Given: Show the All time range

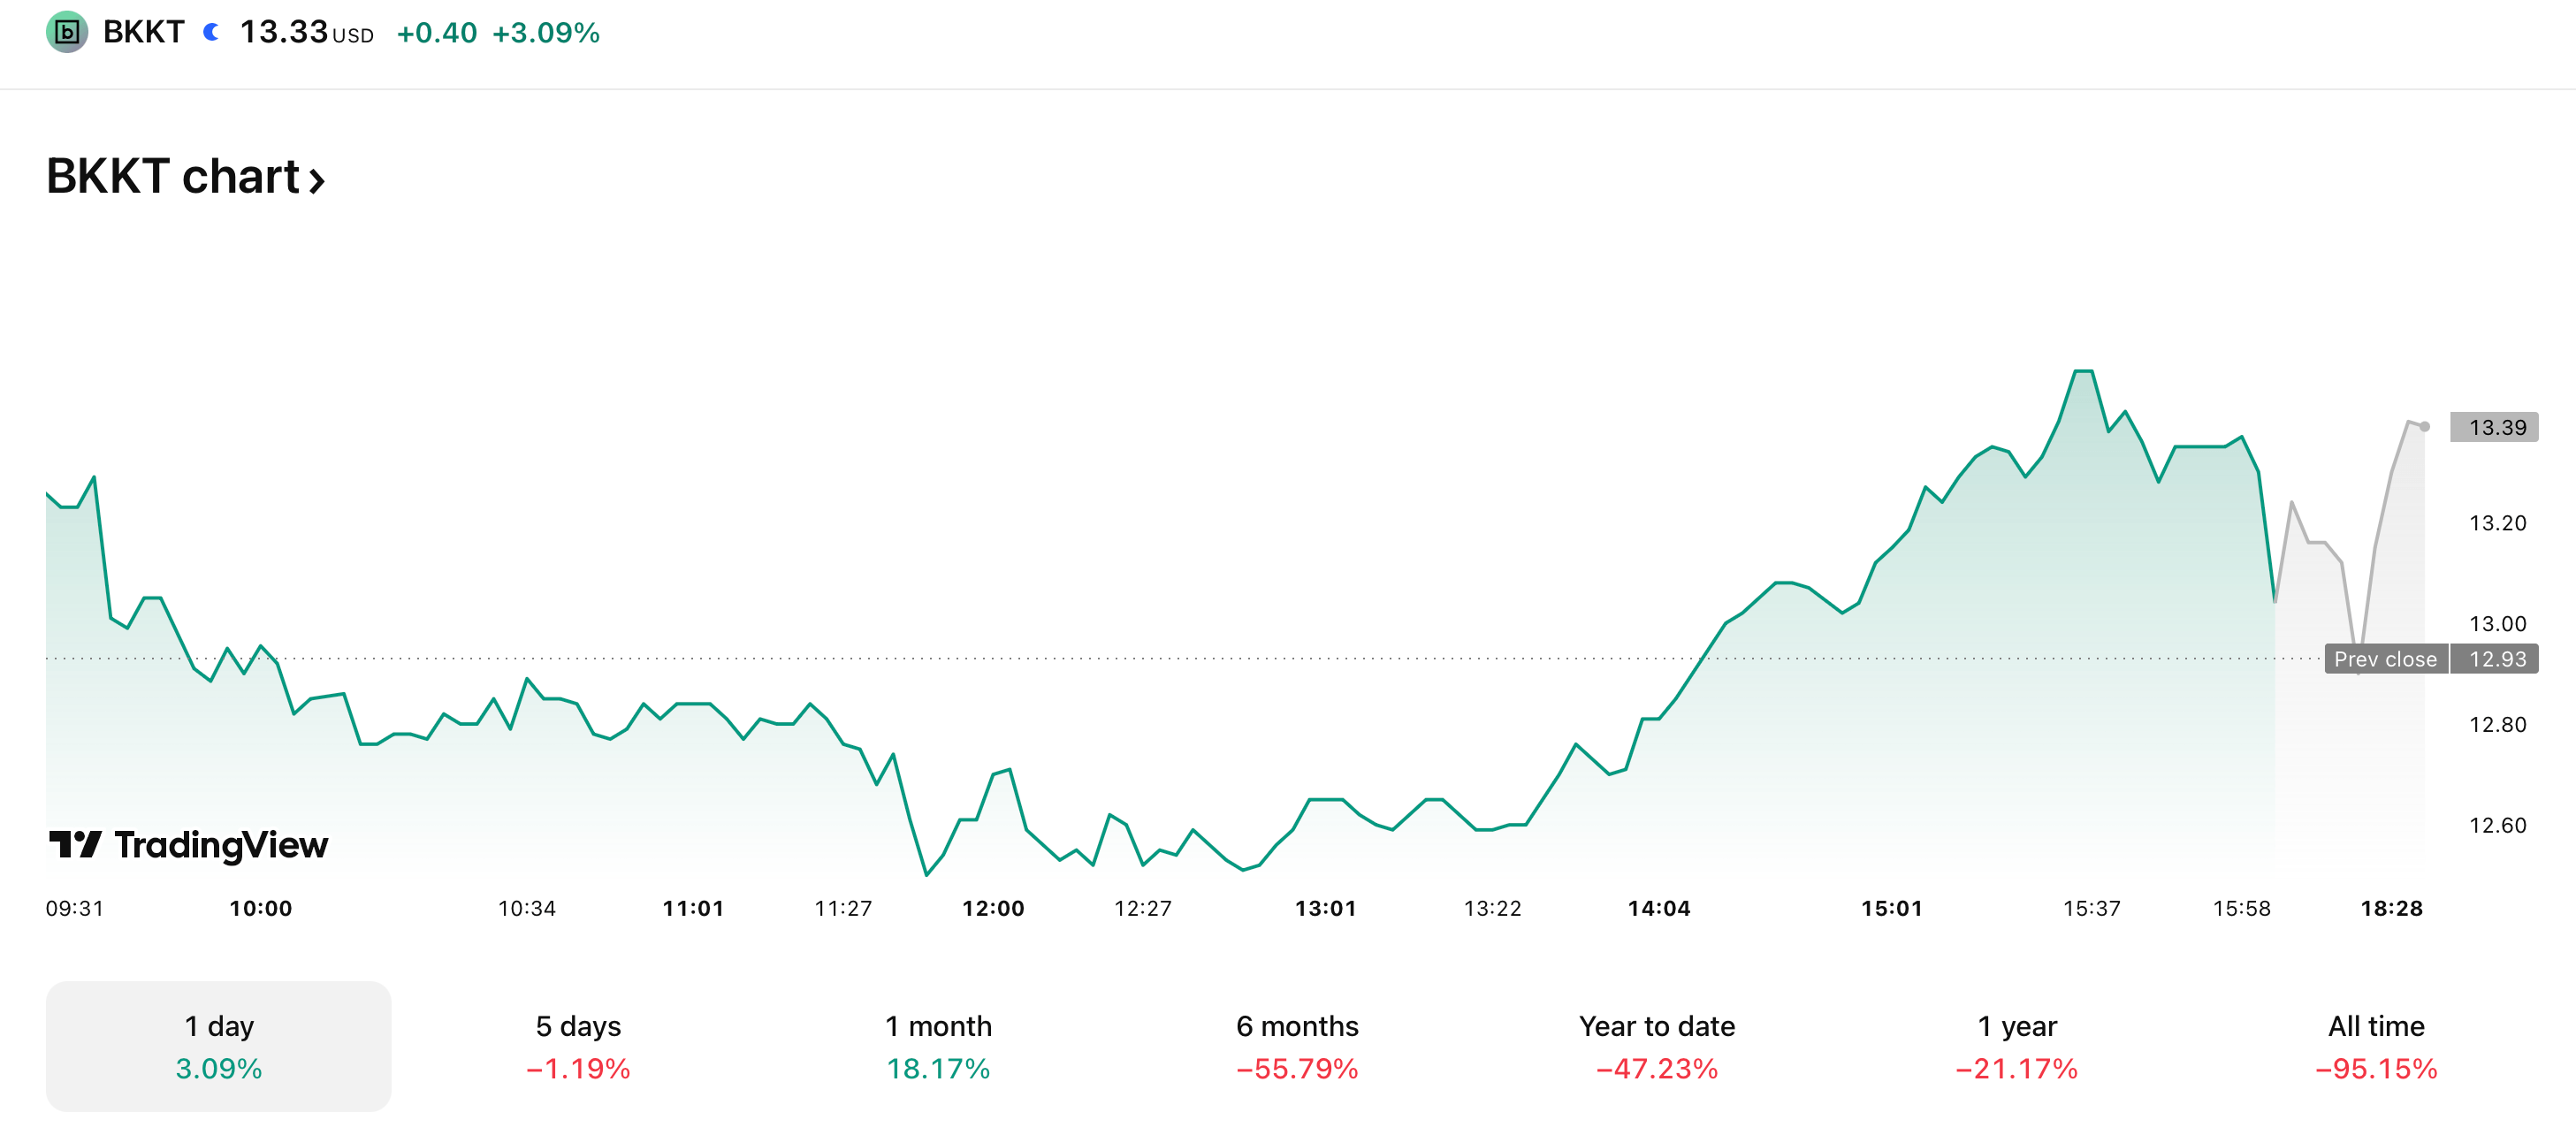Looking at the screenshot, I should point(2376,1045).
